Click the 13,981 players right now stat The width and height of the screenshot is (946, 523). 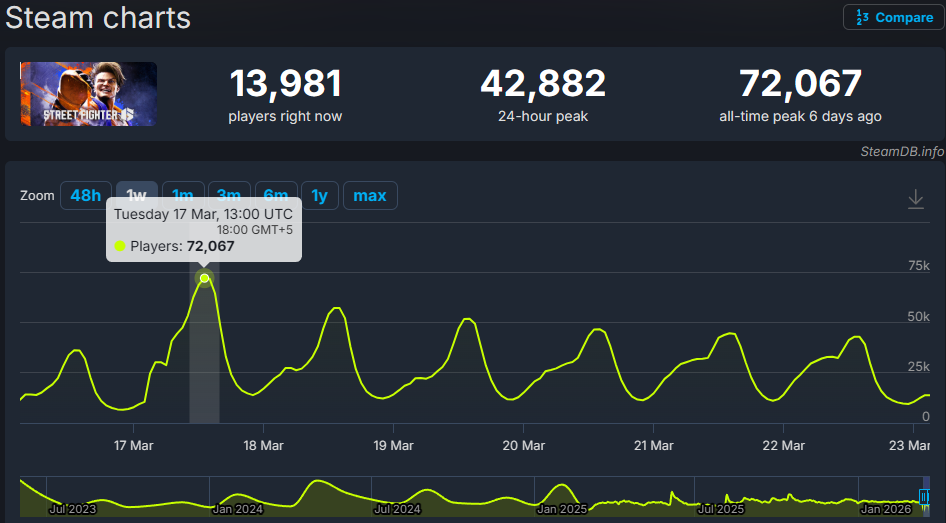(285, 85)
